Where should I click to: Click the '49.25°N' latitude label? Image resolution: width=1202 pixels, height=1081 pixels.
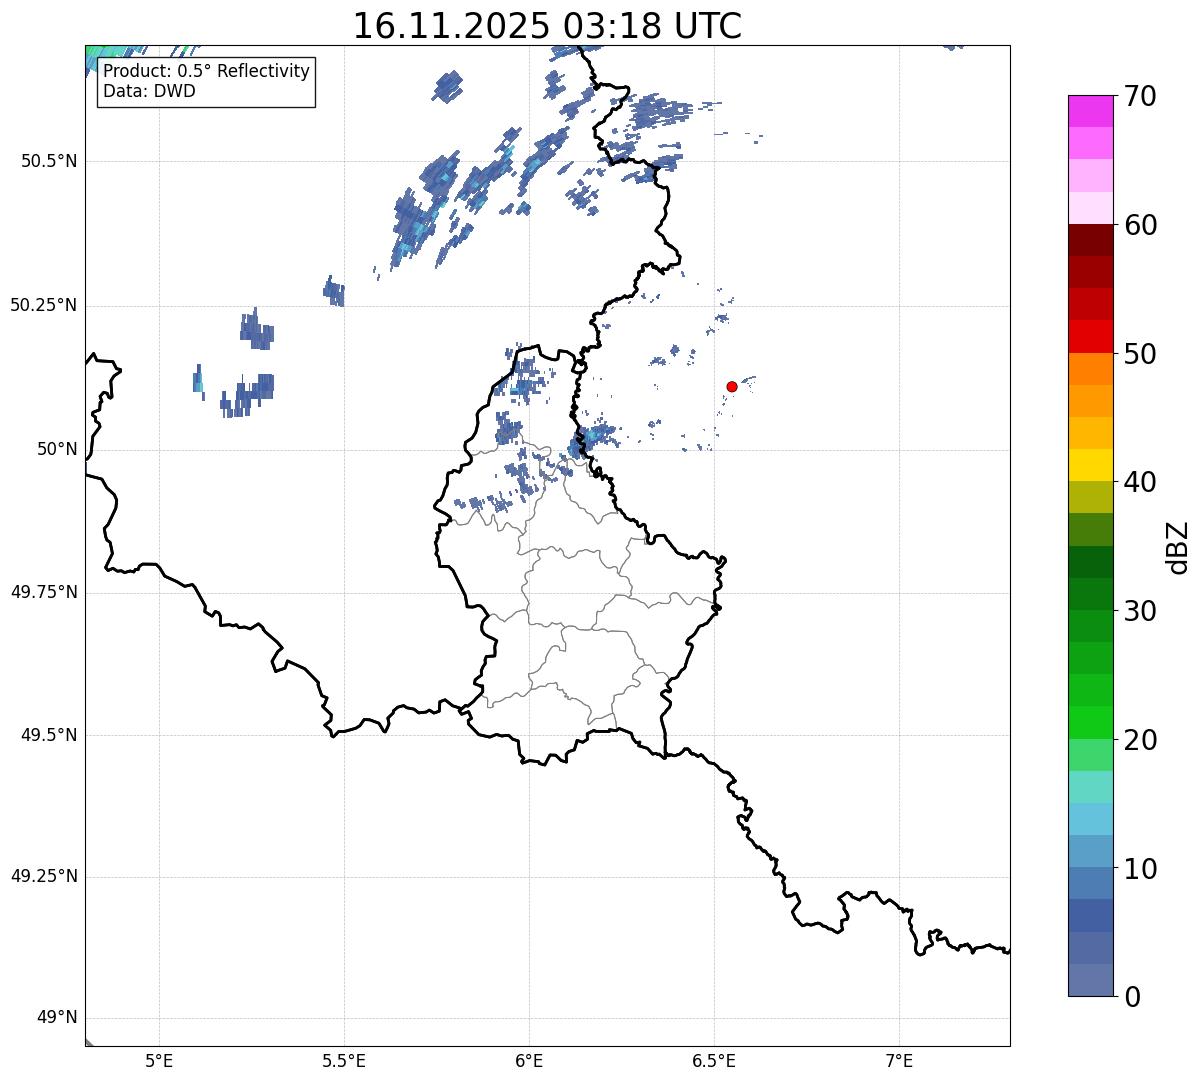point(44,876)
